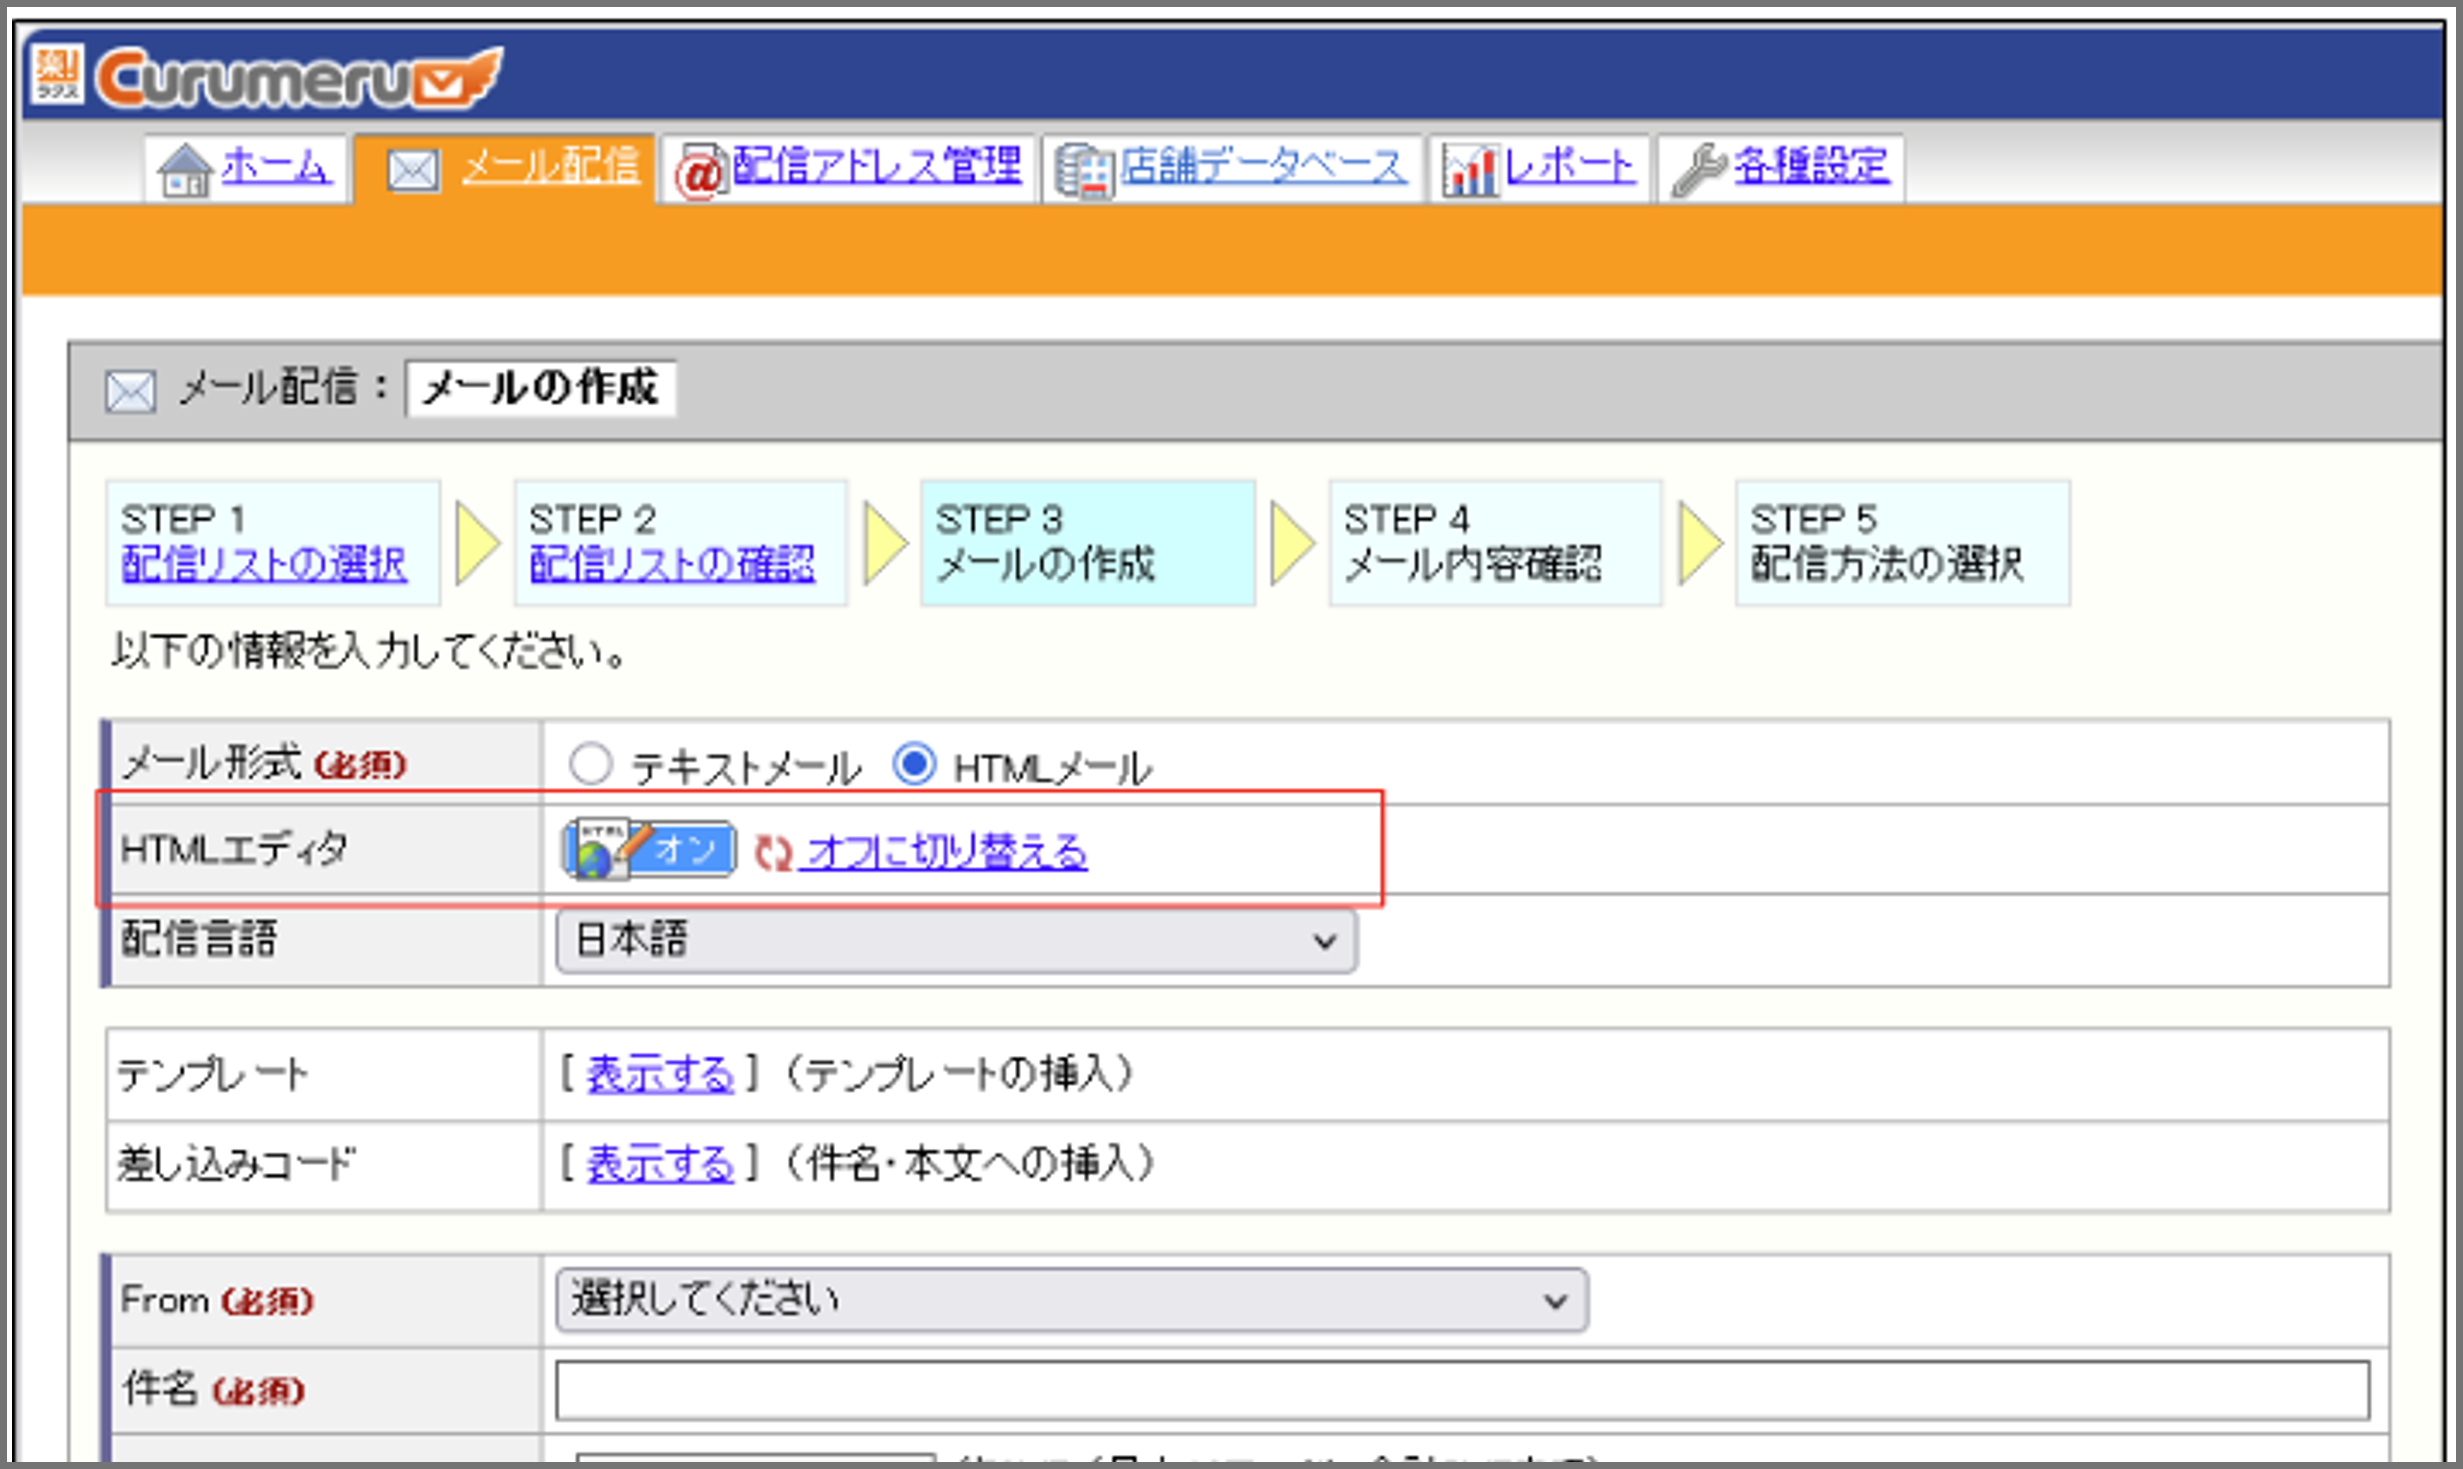
Task: Open the レポート tab
Action: click(1541, 167)
